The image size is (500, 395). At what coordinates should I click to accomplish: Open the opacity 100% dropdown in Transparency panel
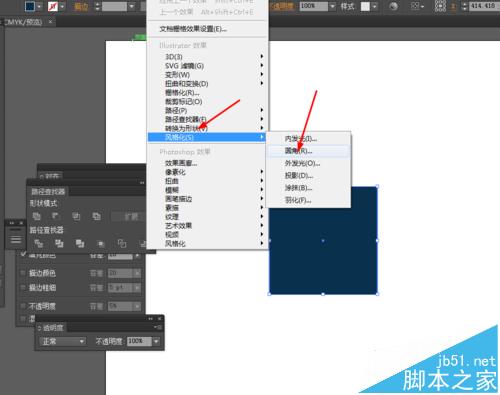point(156,341)
